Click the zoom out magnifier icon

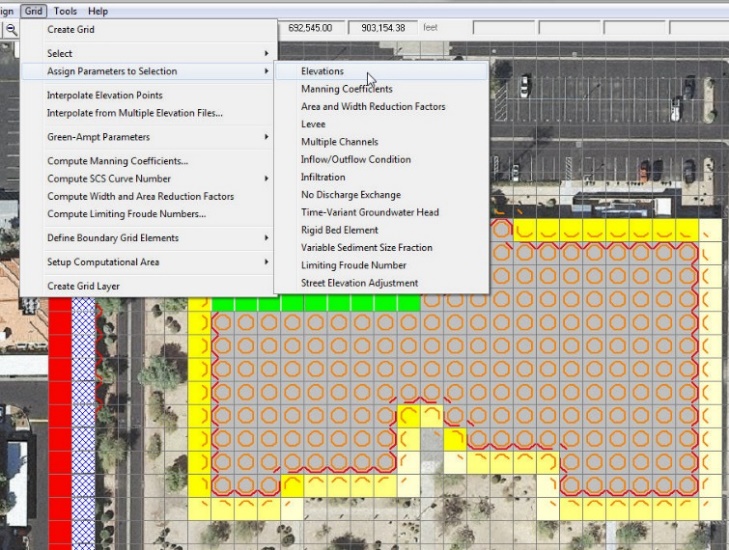pyautogui.click(x=11, y=30)
